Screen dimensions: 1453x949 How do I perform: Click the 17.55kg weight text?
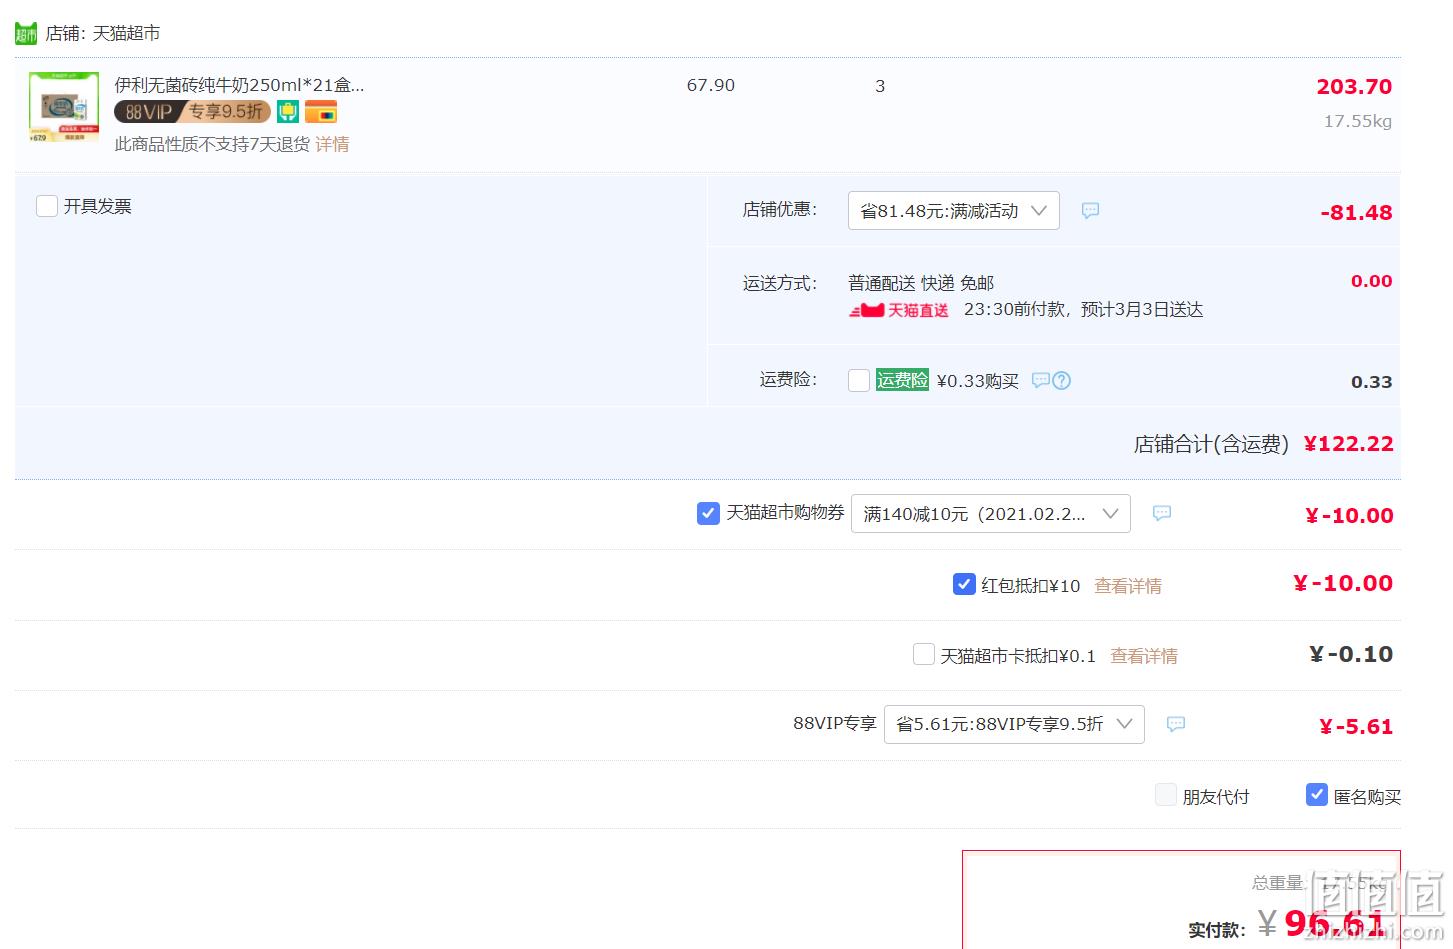click(x=1357, y=121)
